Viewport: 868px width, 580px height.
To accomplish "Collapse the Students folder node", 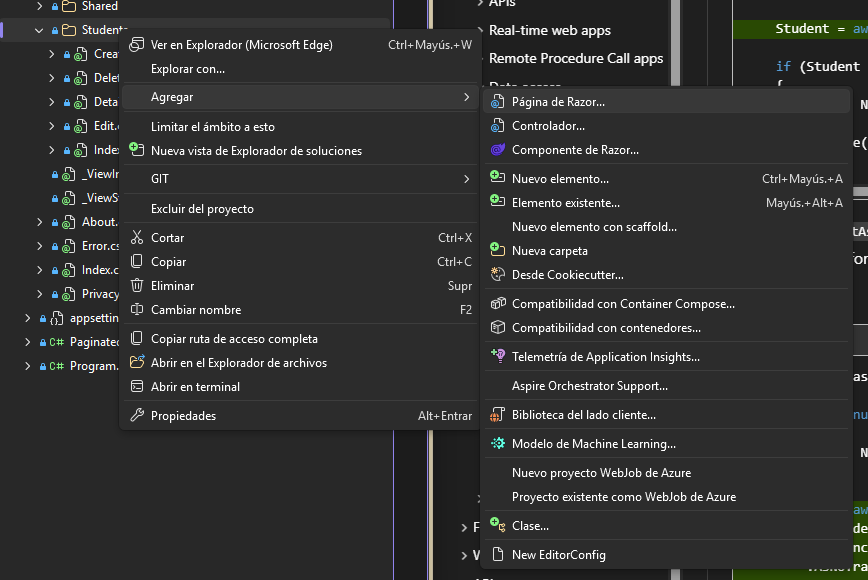I will tap(39, 30).
